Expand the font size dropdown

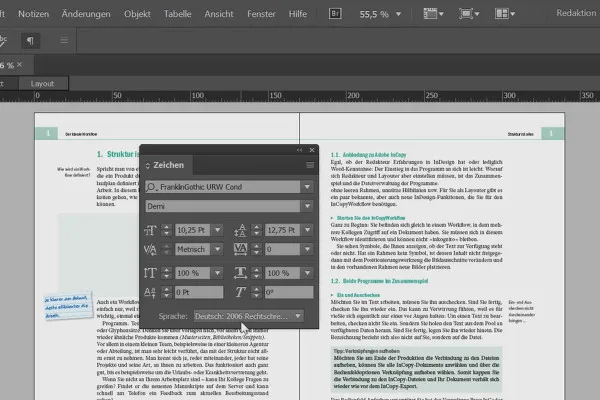tap(217, 230)
